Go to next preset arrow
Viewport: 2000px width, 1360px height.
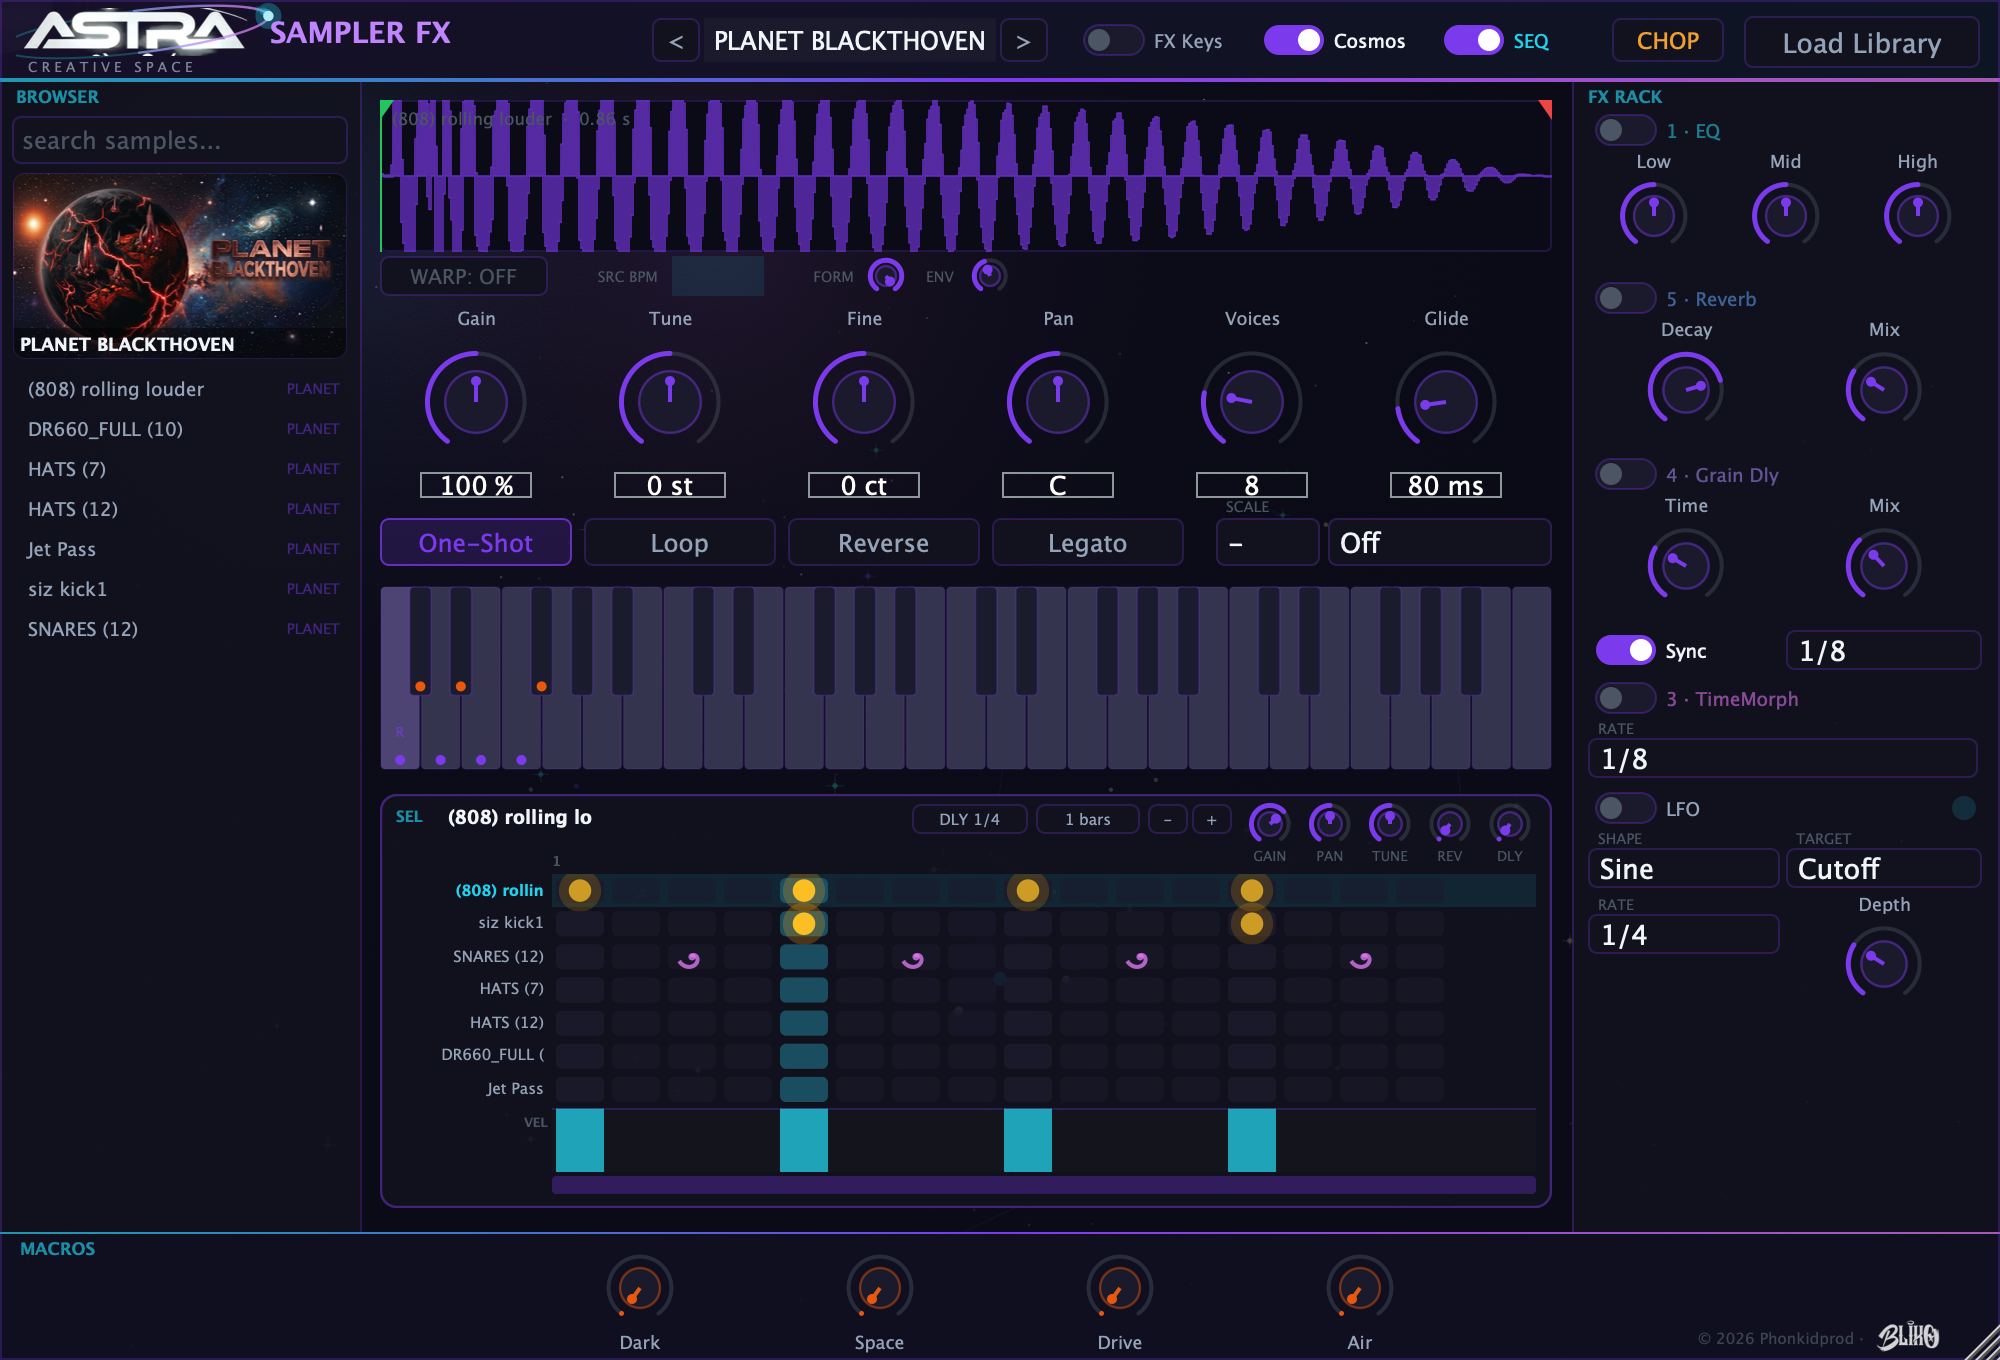coord(1023,41)
